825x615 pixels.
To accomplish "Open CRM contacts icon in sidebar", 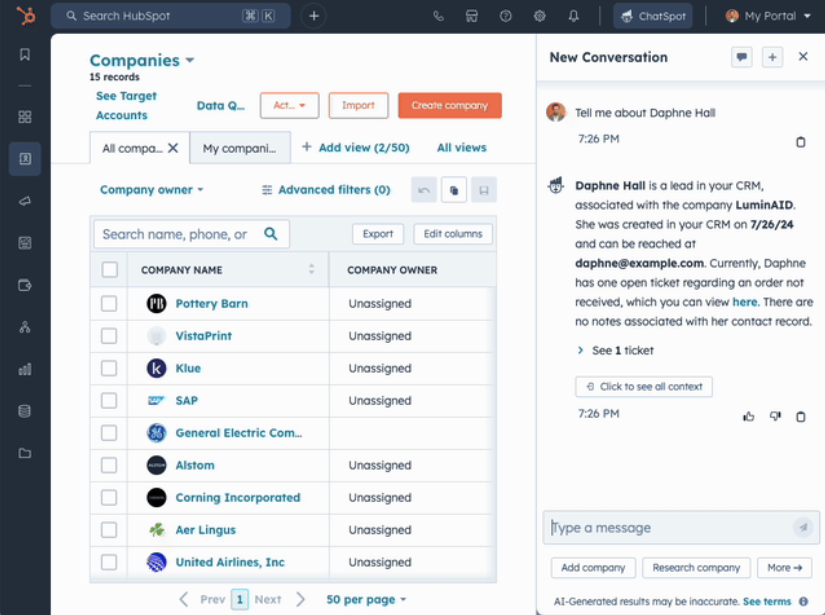I will click(25, 158).
